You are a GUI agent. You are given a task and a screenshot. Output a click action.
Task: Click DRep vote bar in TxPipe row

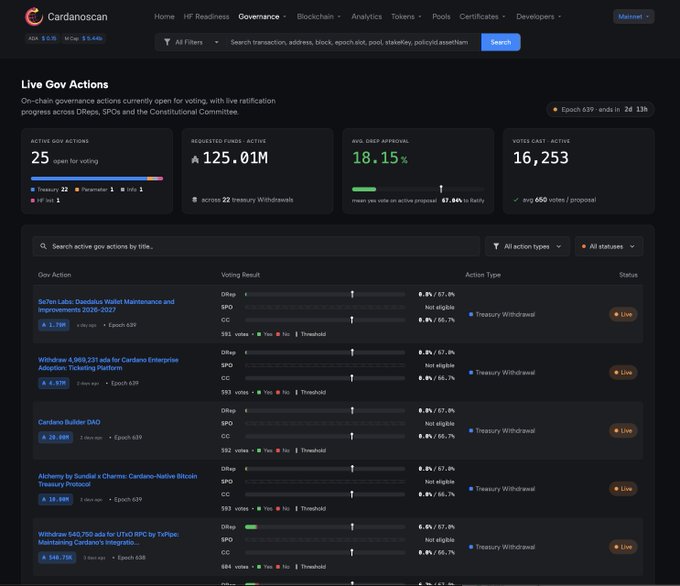coord(325,527)
